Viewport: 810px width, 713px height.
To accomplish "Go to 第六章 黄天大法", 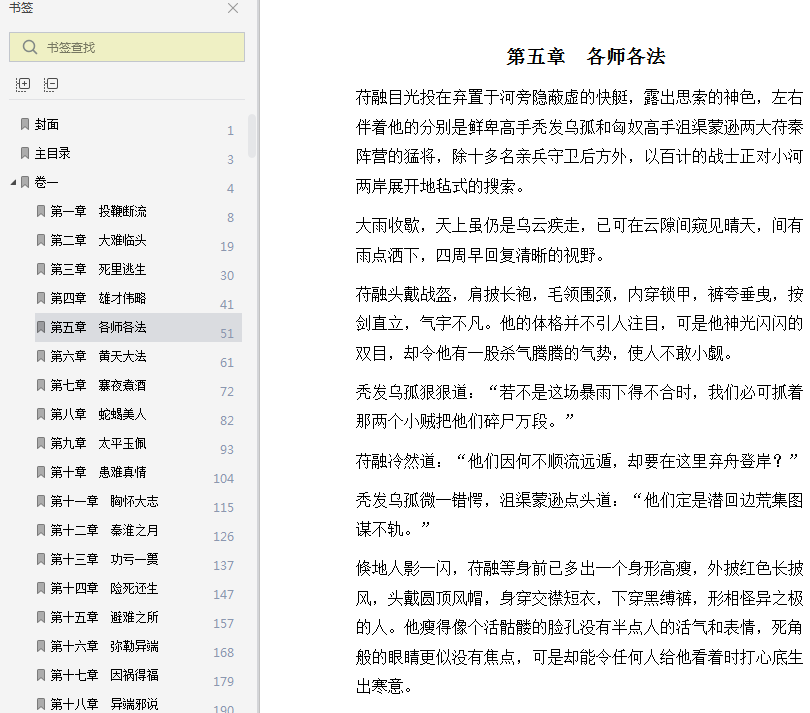I will coord(98,356).
